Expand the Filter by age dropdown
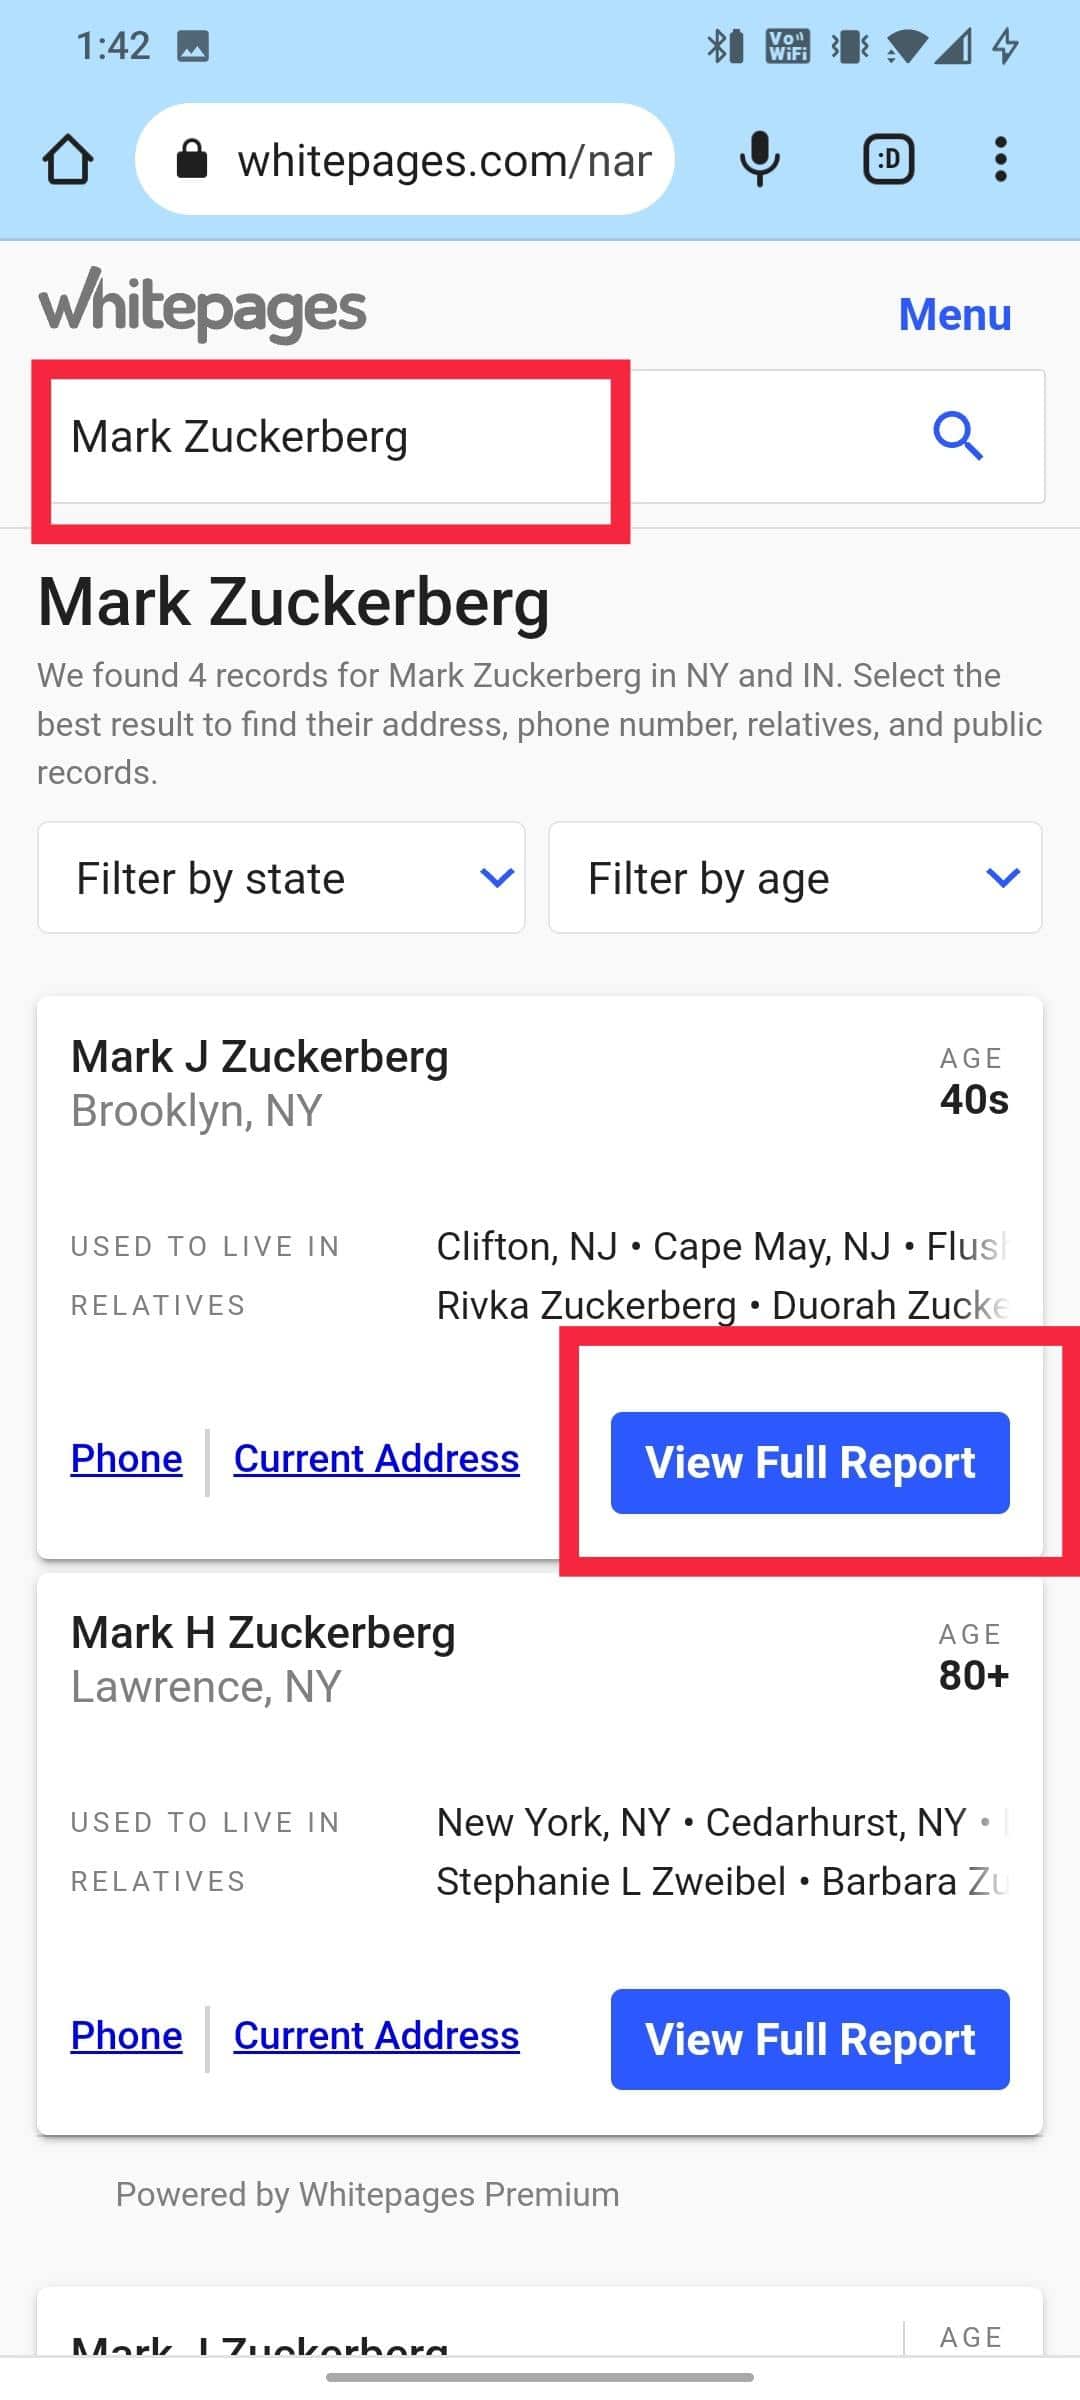This screenshot has height=2400, width=1080. pos(795,878)
